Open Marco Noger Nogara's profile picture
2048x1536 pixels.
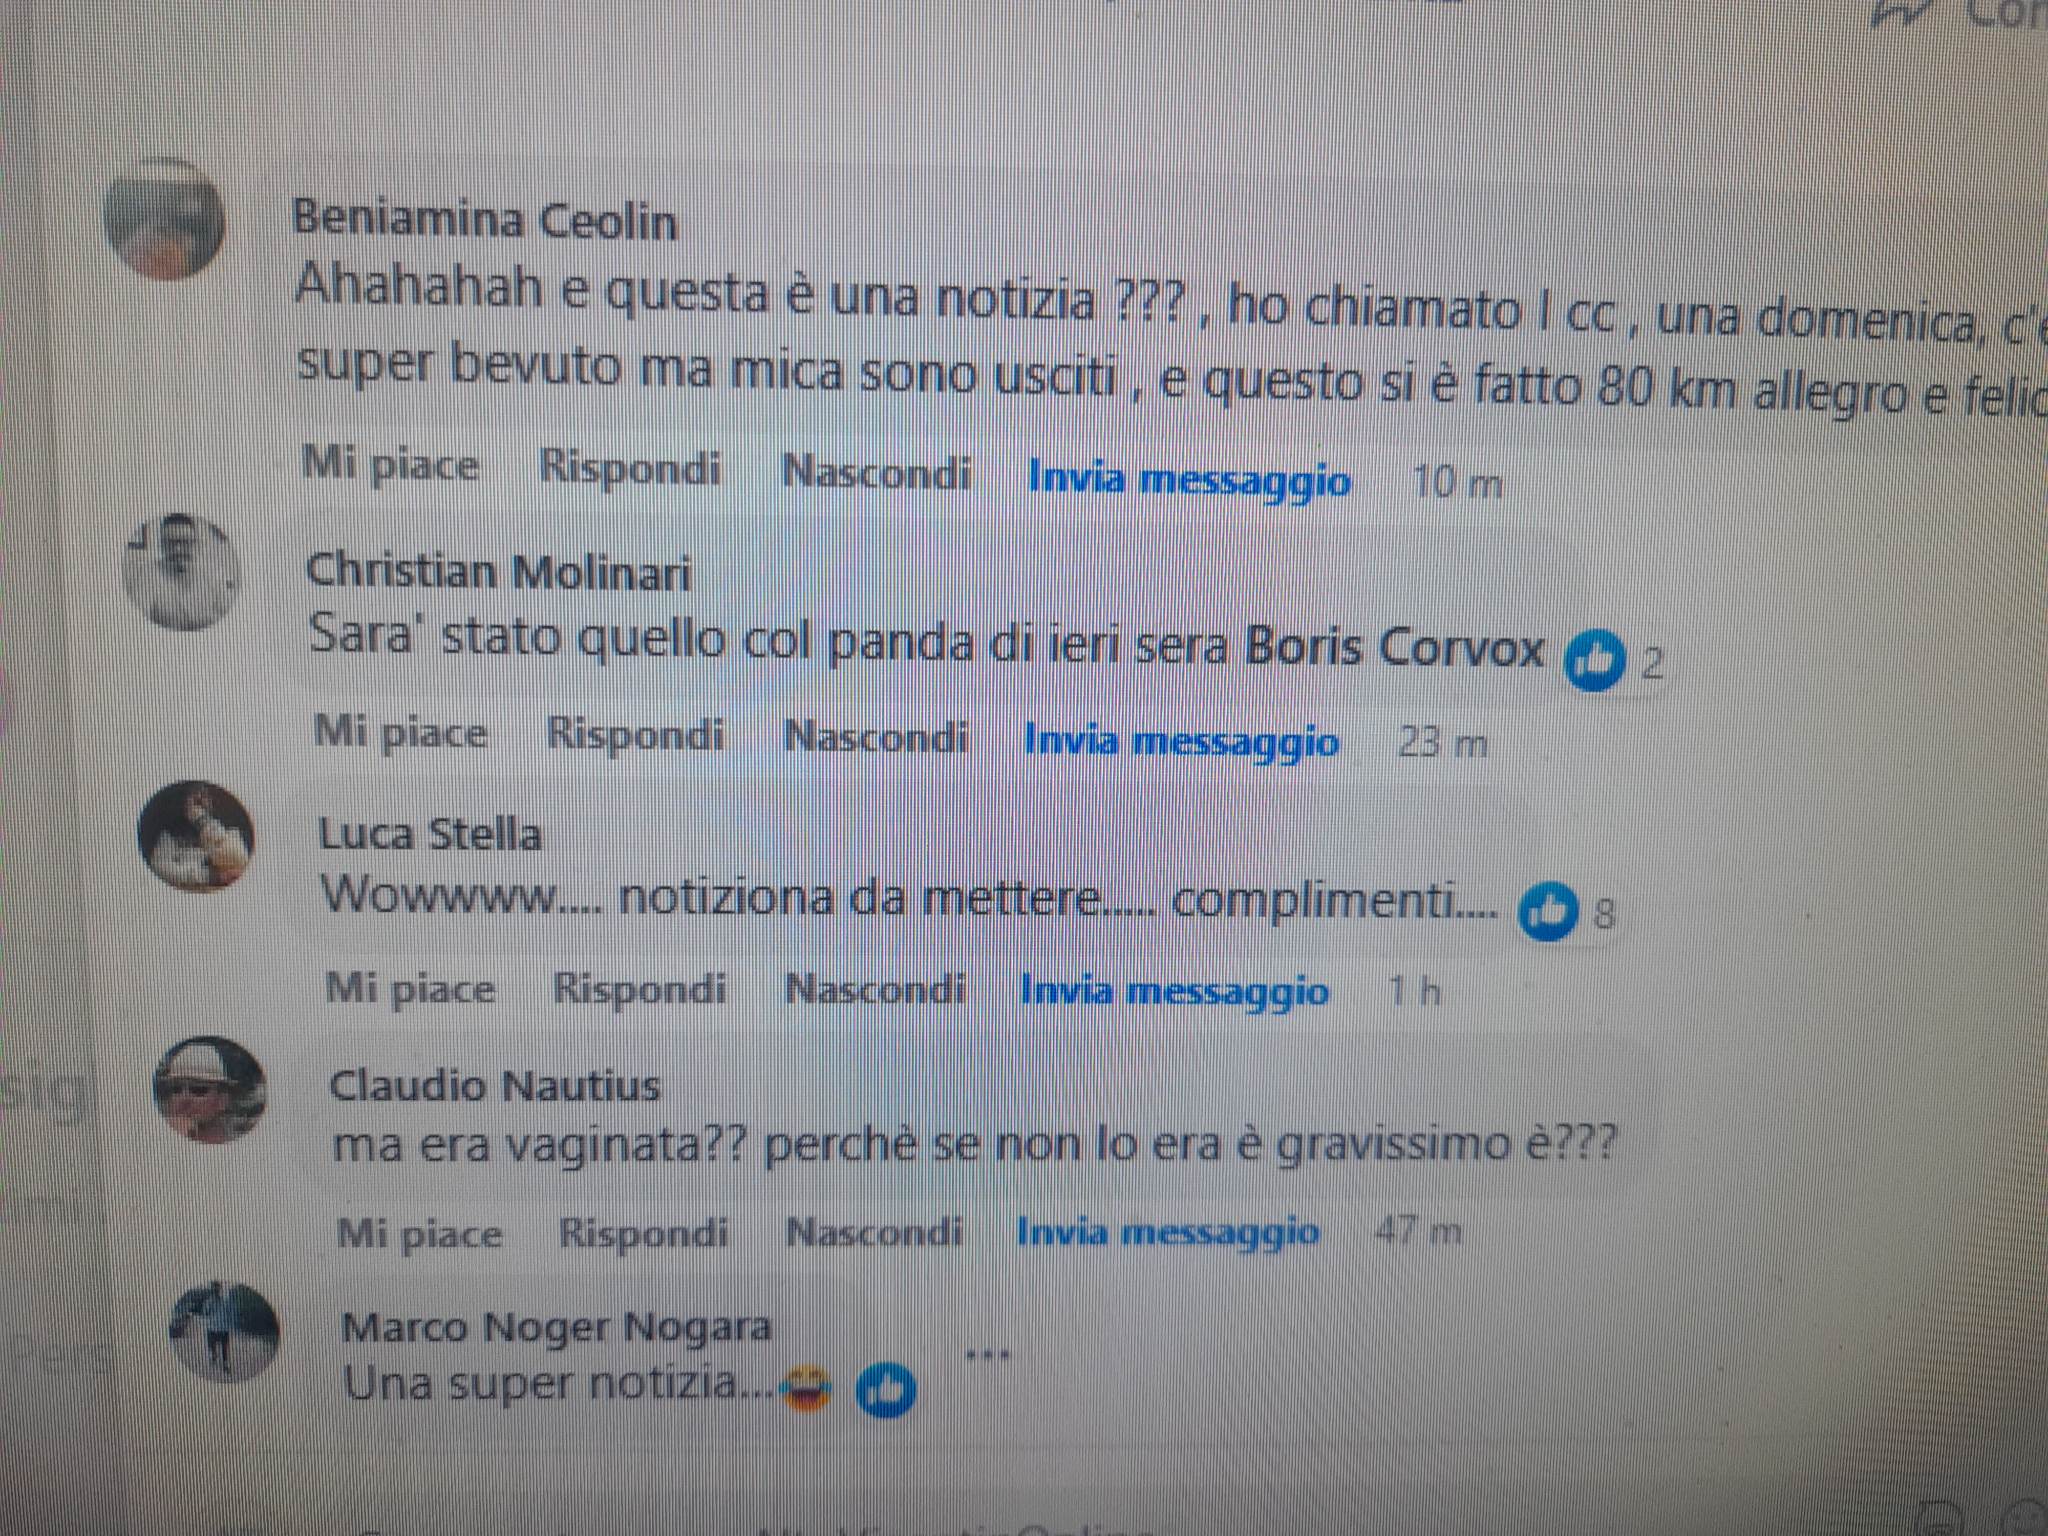pyautogui.click(x=224, y=1332)
